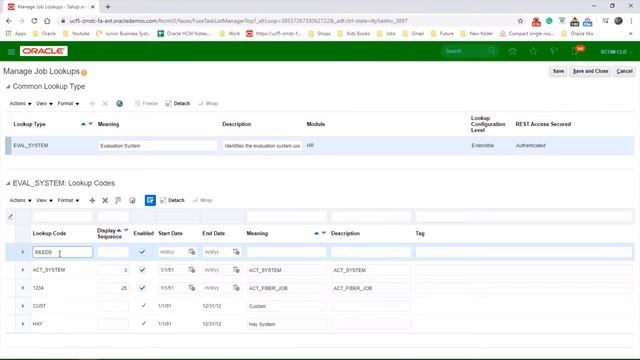Screen dimensions: 640x360
Task: Open the favorites star in Oracle header
Action: point(533,51)
